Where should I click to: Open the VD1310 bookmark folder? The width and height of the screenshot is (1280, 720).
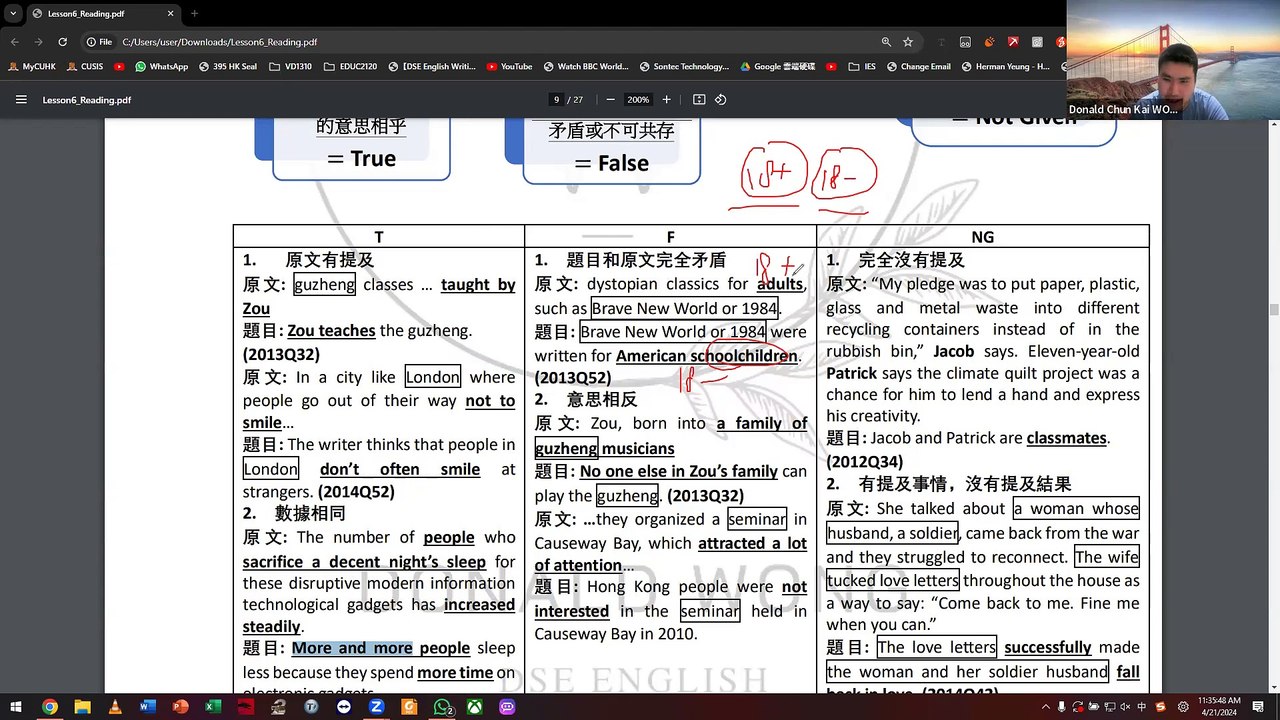[x=290, y=66]
